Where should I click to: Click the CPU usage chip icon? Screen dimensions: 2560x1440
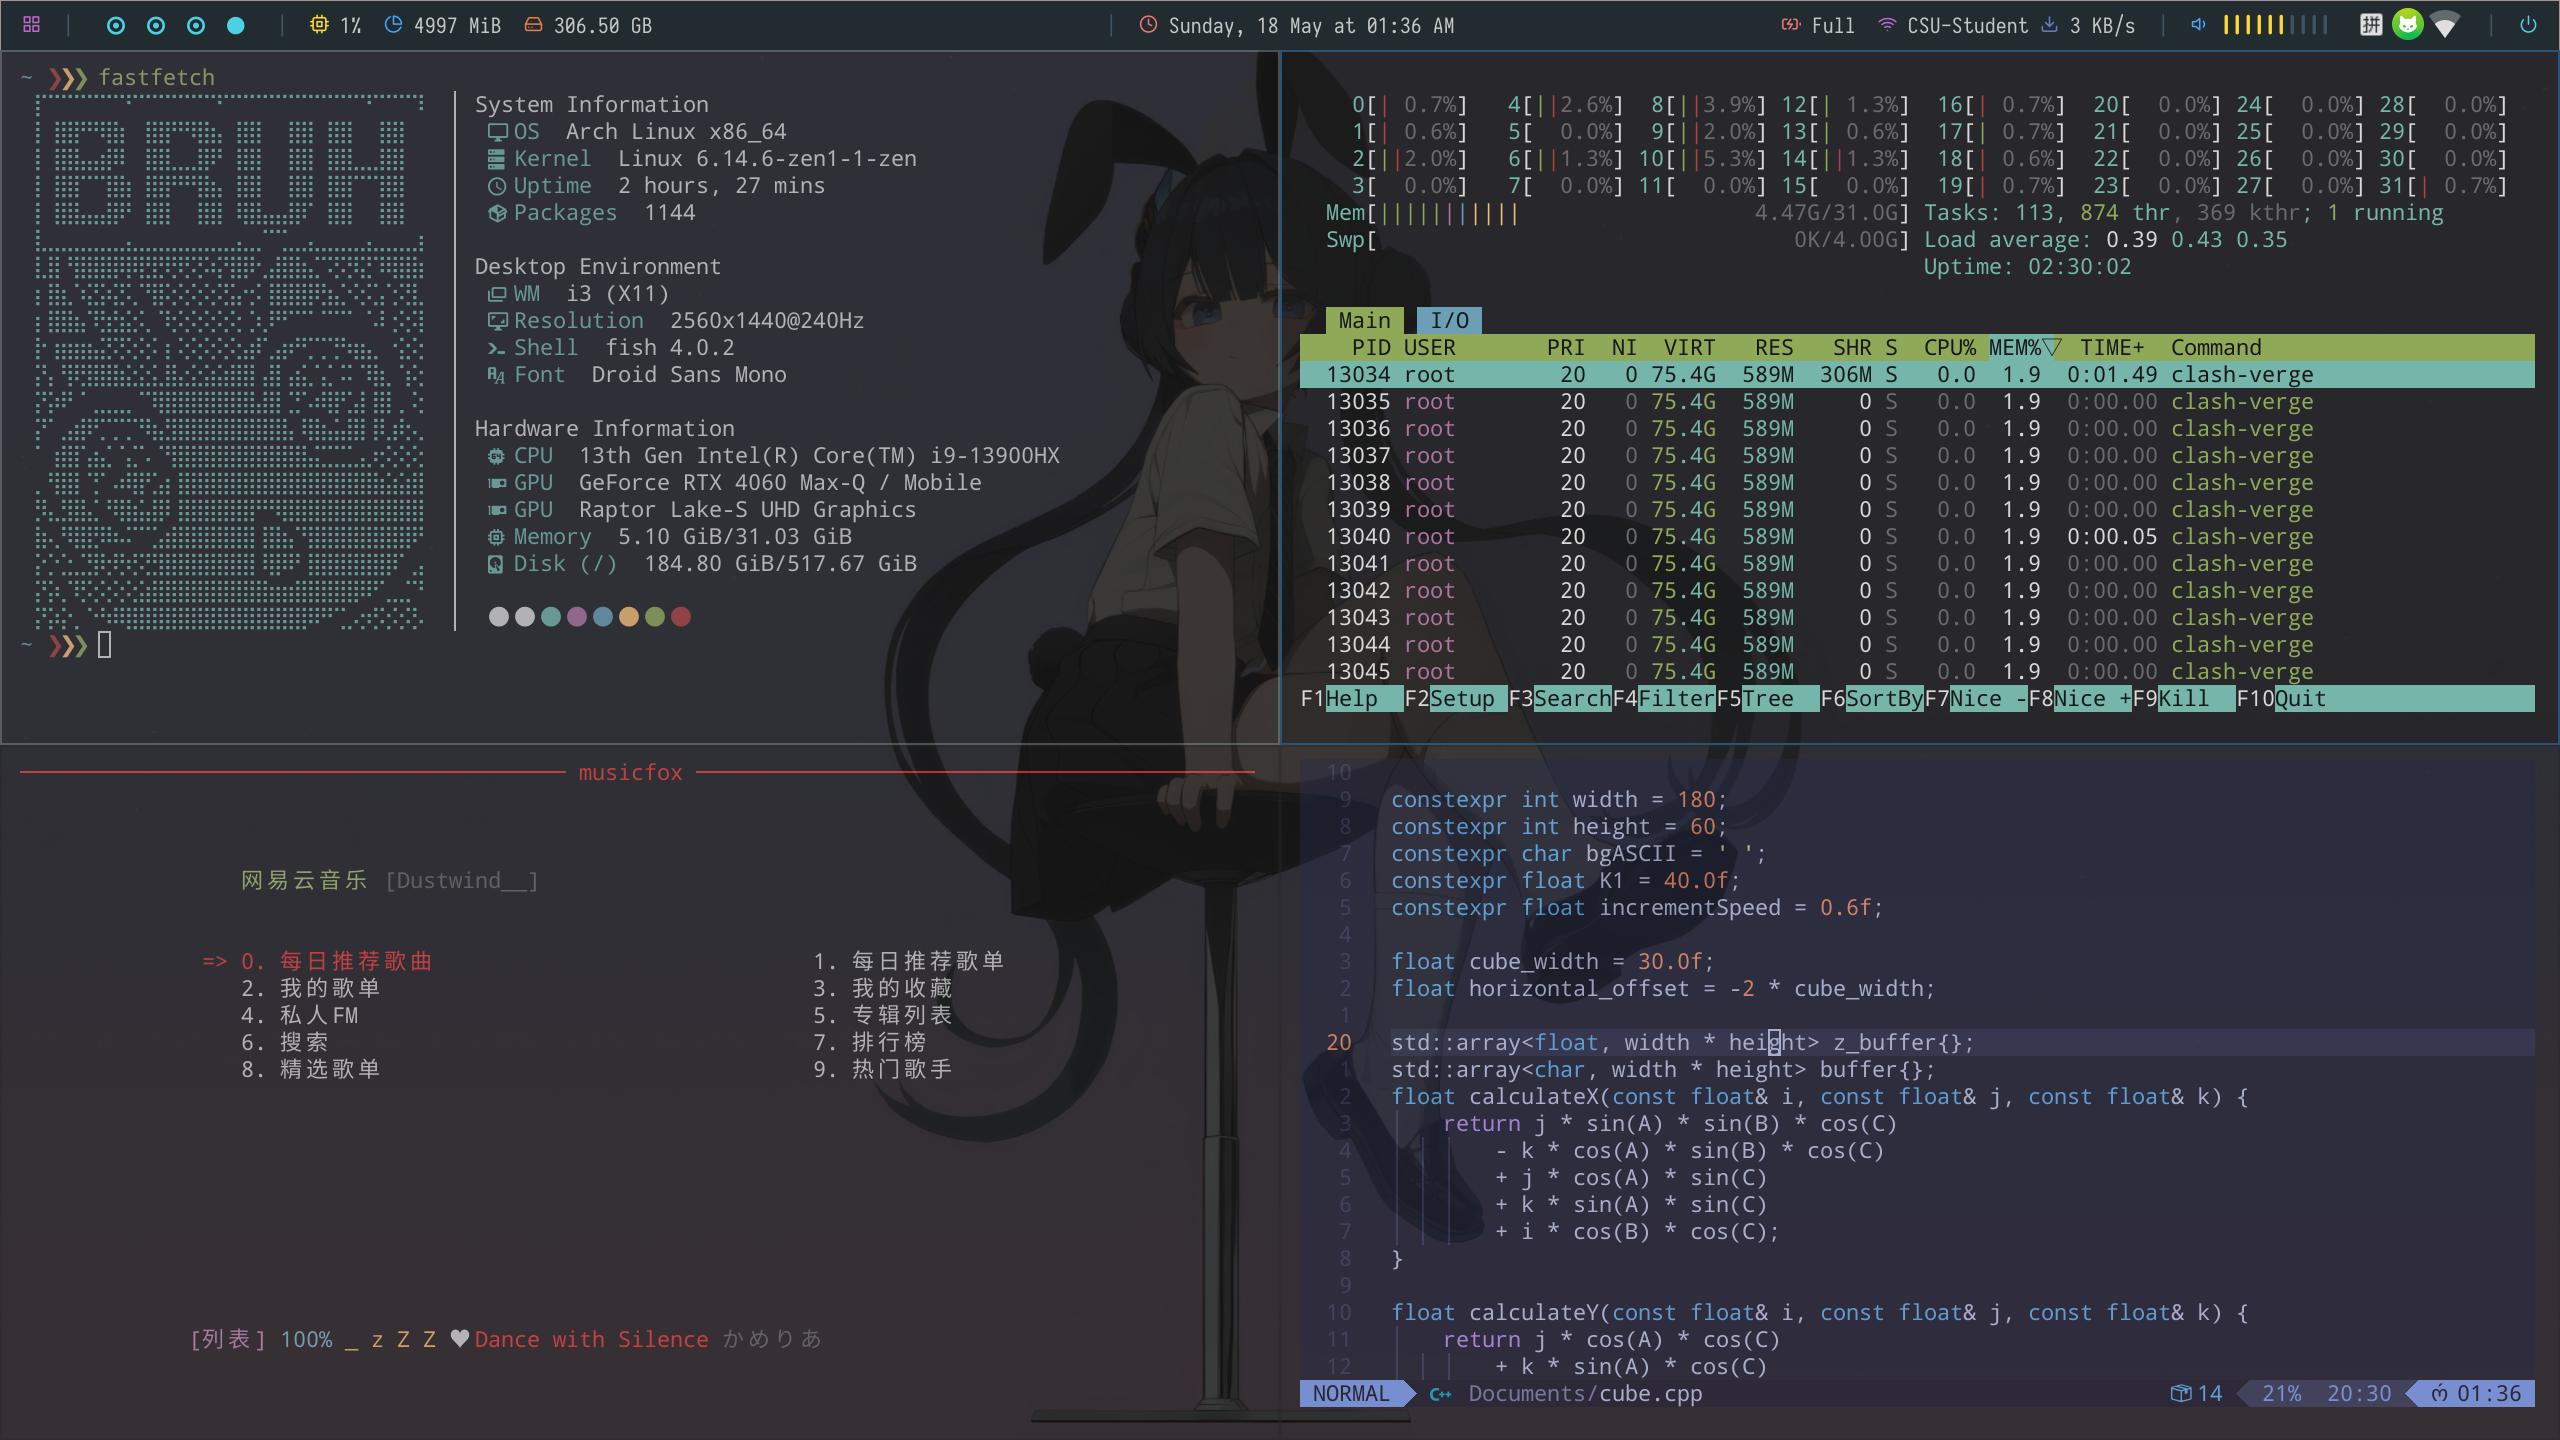(x=319, y=25)
